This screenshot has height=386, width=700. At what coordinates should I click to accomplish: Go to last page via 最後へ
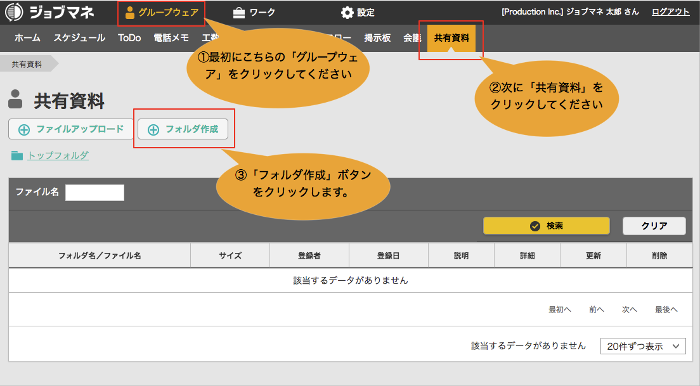(x=666, y=310)
